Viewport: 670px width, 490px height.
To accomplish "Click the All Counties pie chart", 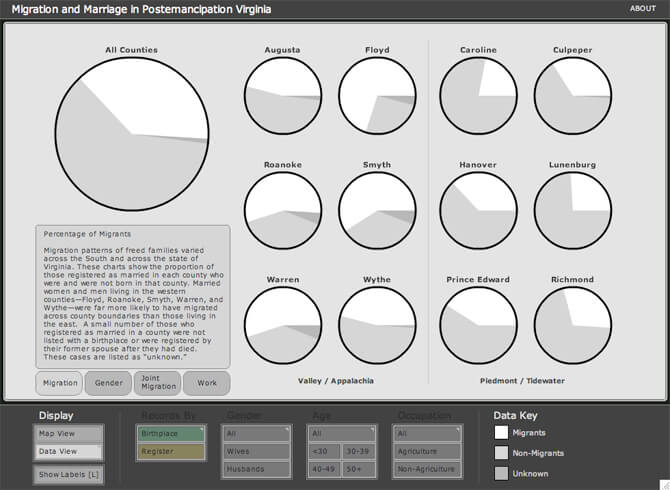I will click(x=132, y=135).
